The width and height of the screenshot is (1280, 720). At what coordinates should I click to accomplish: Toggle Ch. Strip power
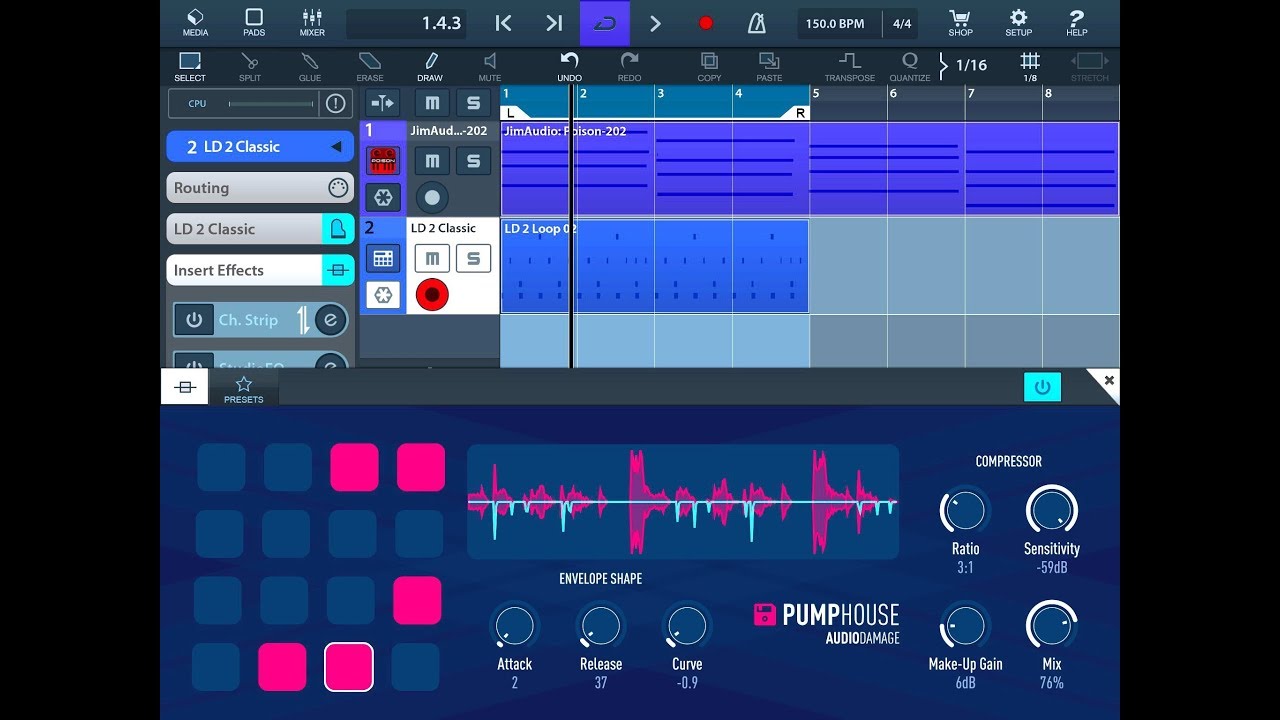tap(194, 320)
